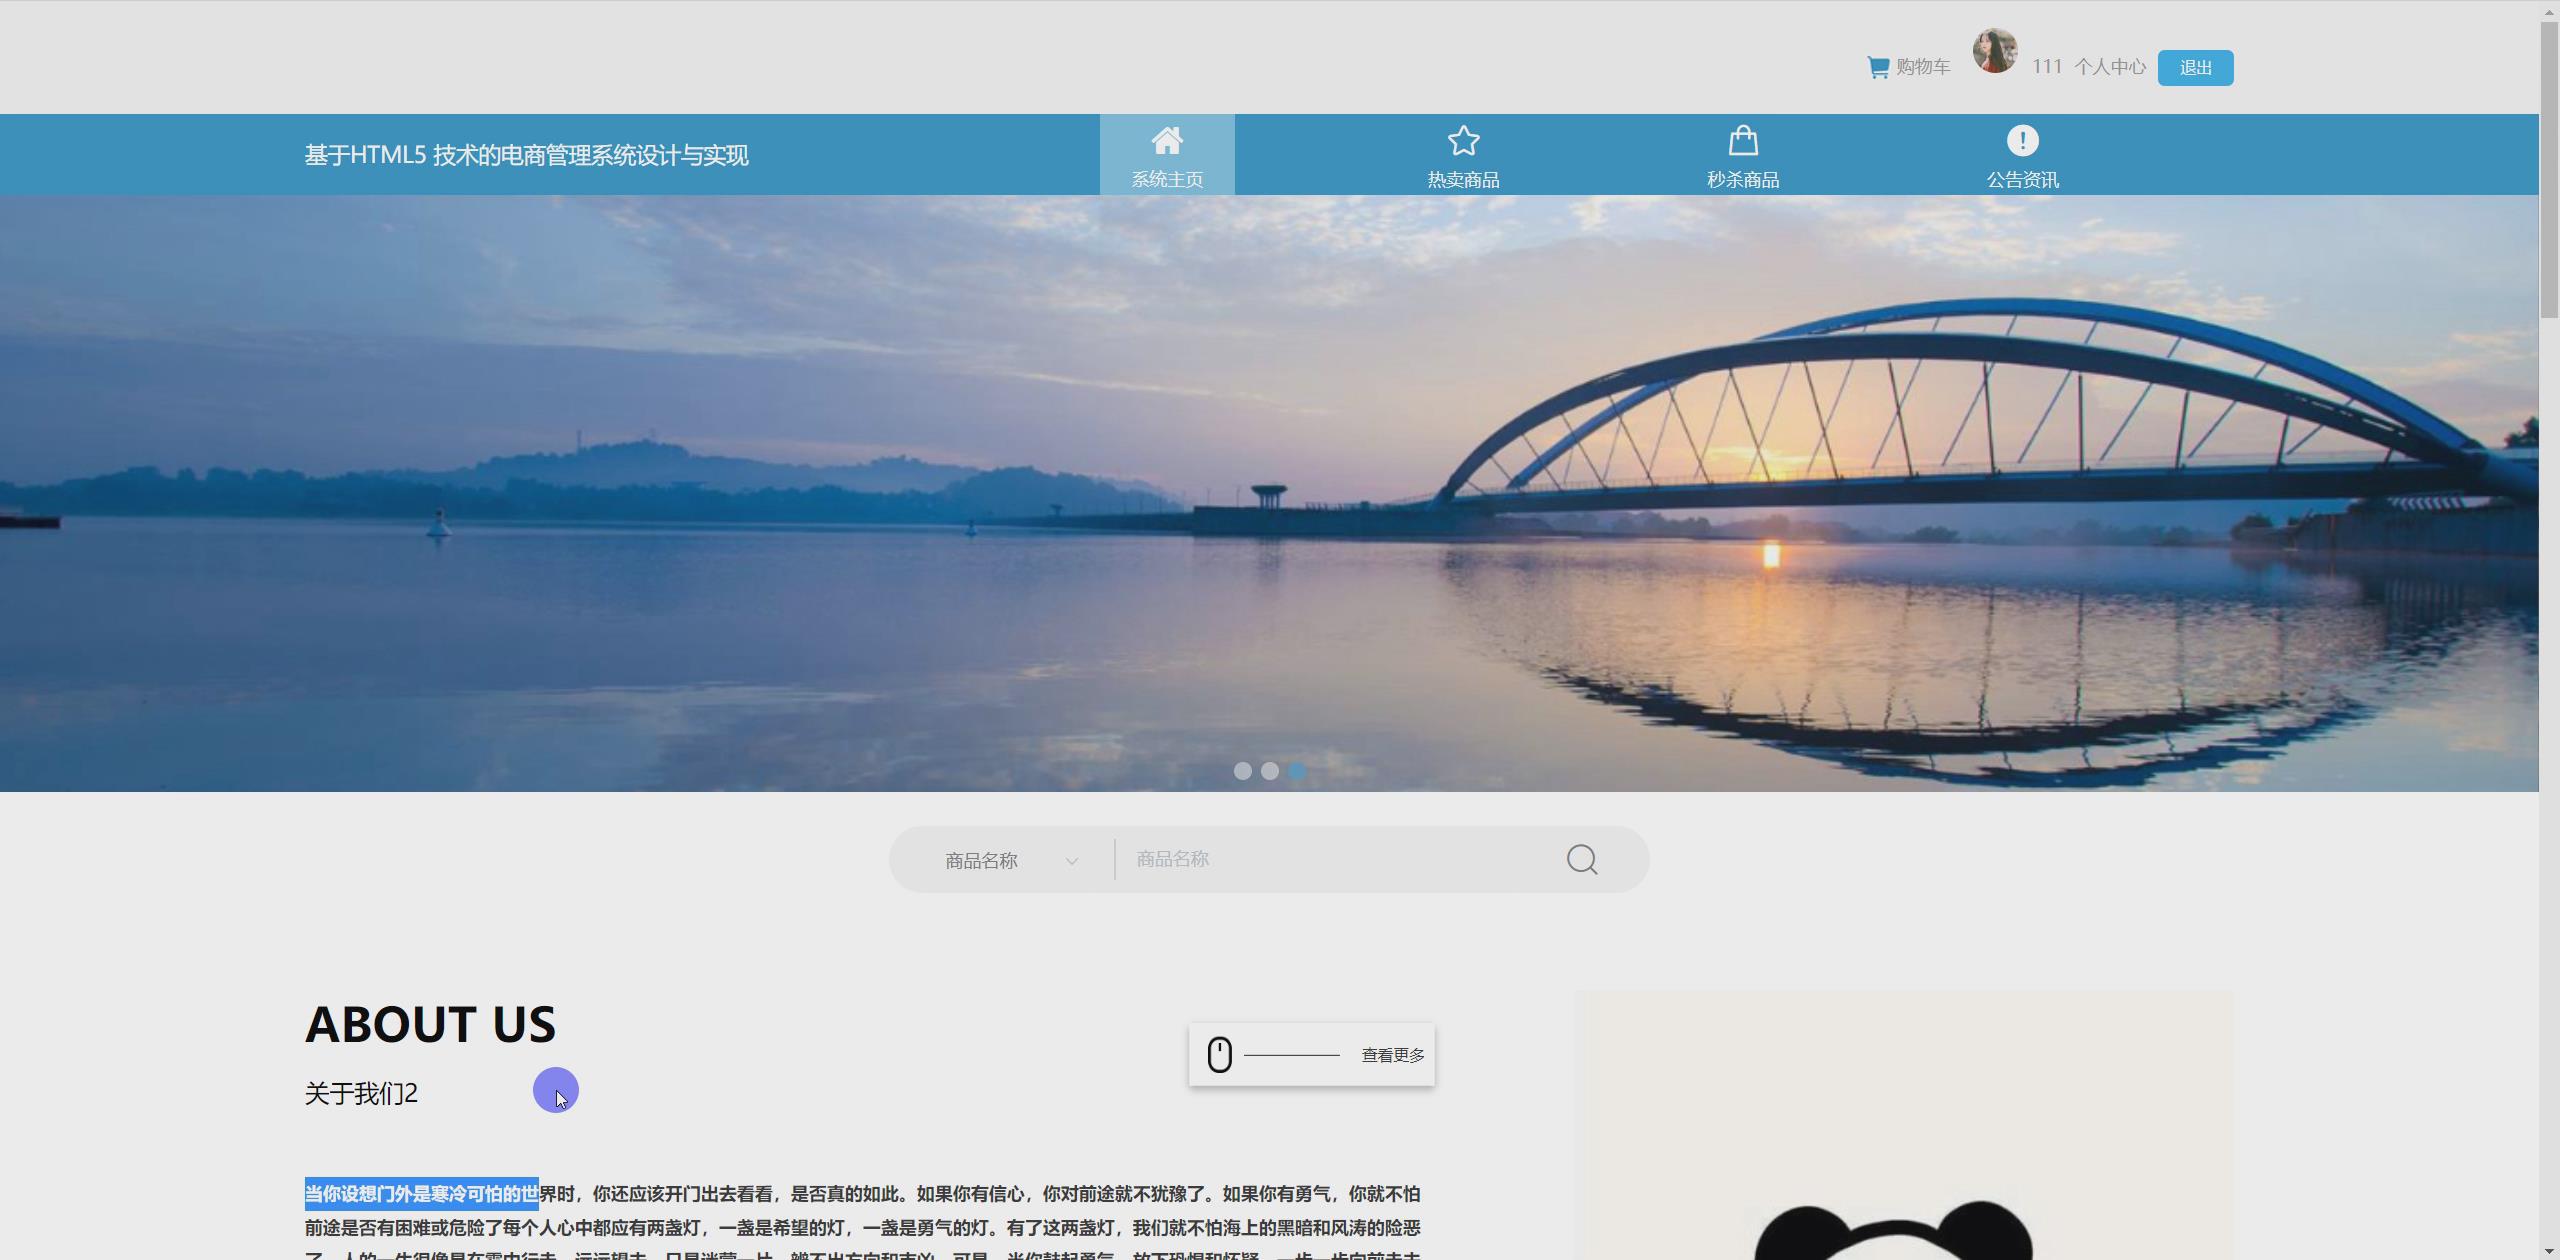Screen dimensions: 2560x1260
Task: Click the bridge banner image
Action: pos(1269,493)
